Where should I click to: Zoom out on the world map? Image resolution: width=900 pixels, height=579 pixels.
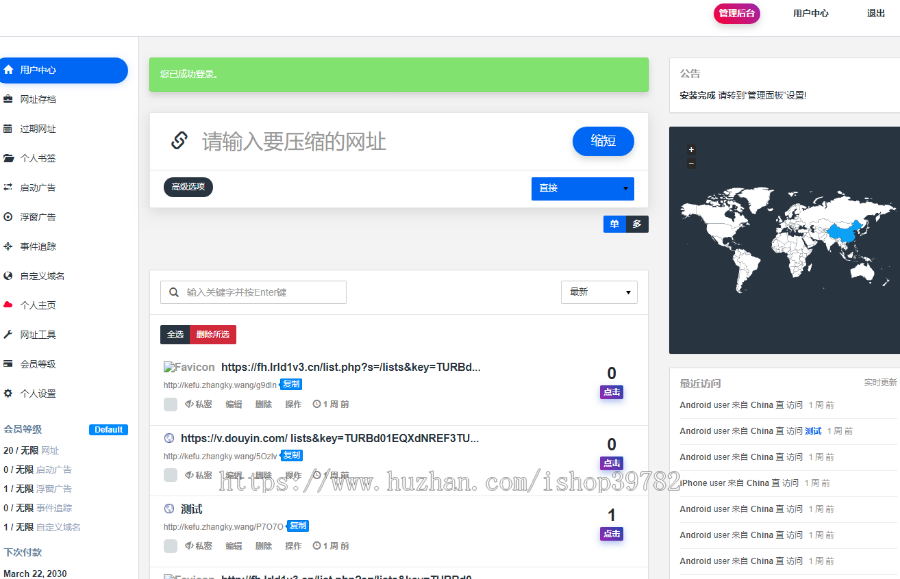pos(692,164)
